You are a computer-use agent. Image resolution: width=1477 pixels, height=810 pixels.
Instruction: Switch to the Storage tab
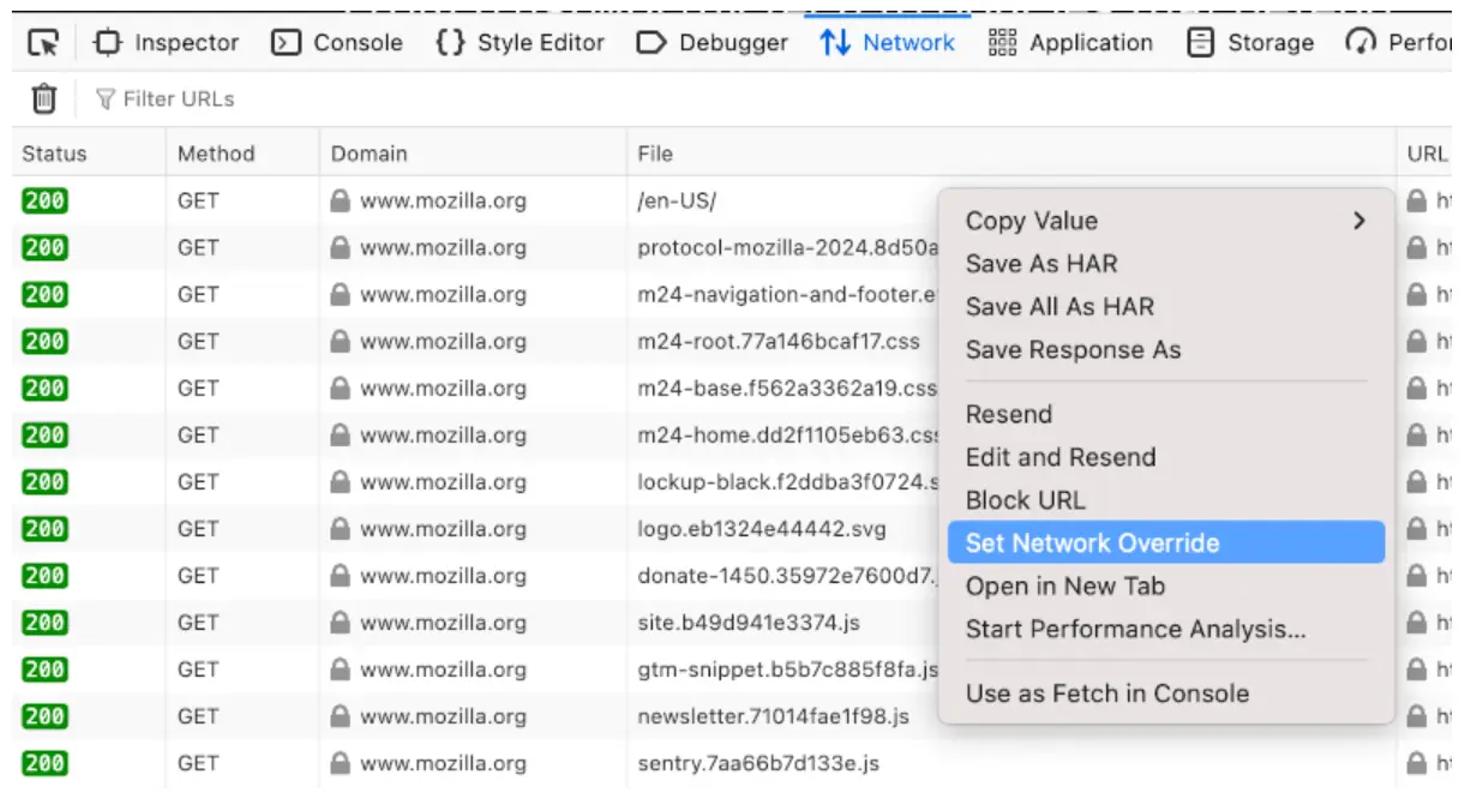pyautogui.click(x=1250, y=43)
